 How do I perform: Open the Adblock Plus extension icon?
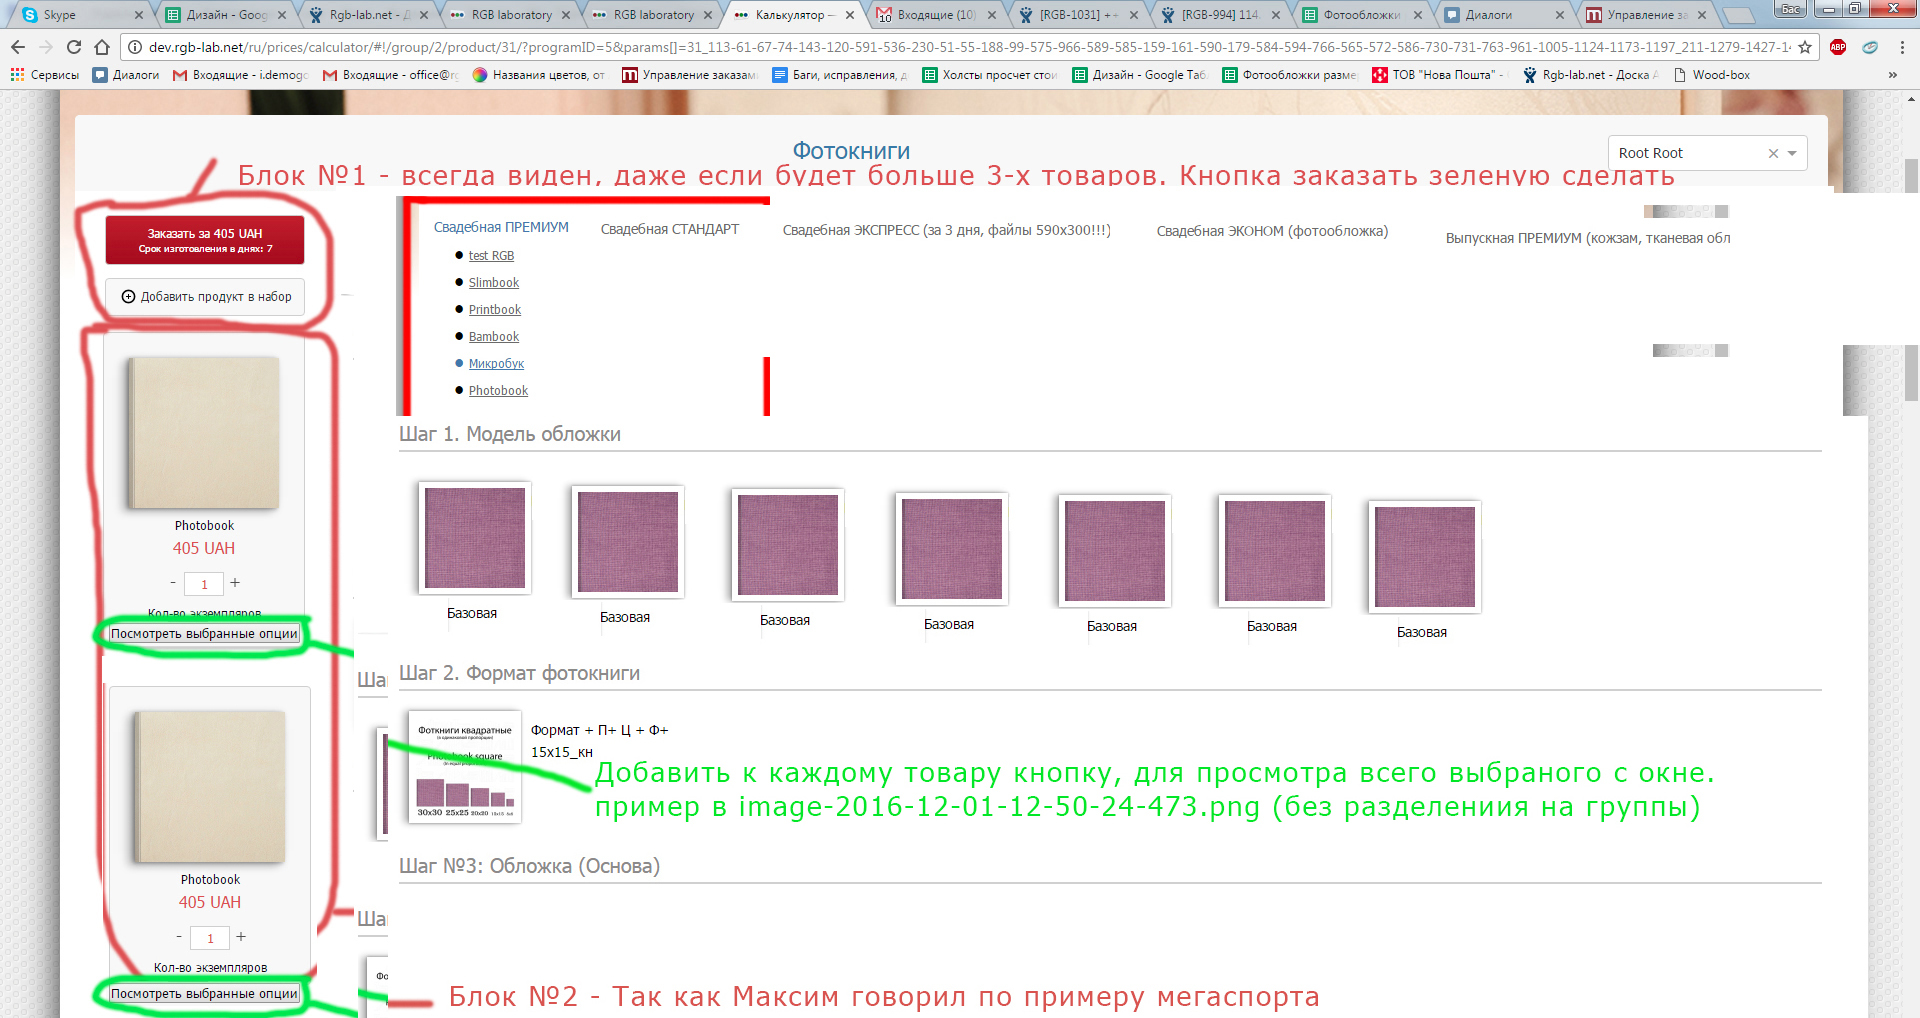tap(1838, 47)
